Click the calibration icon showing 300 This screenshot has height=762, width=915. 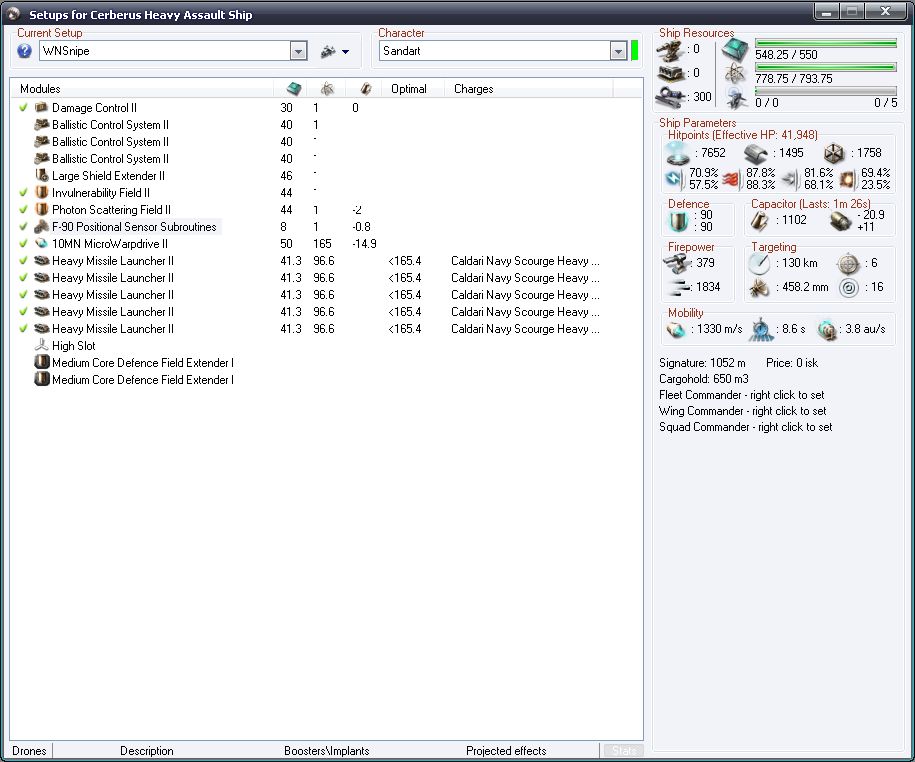(x=670, y=97)
